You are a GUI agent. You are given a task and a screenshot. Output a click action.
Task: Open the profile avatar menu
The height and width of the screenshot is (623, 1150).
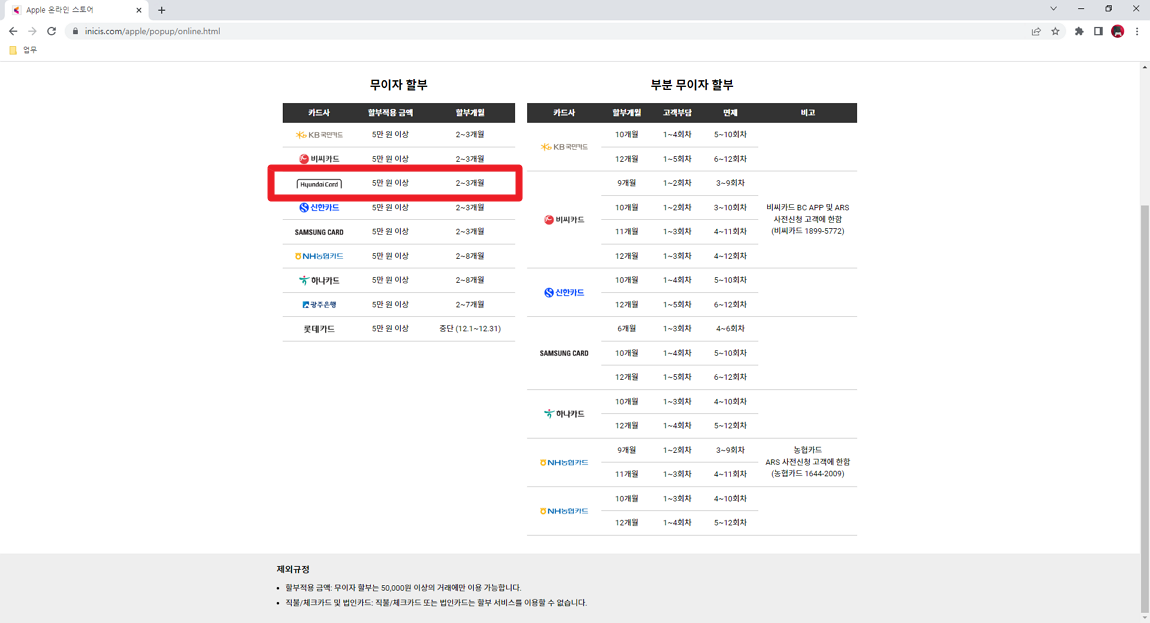pos(1118,31)
